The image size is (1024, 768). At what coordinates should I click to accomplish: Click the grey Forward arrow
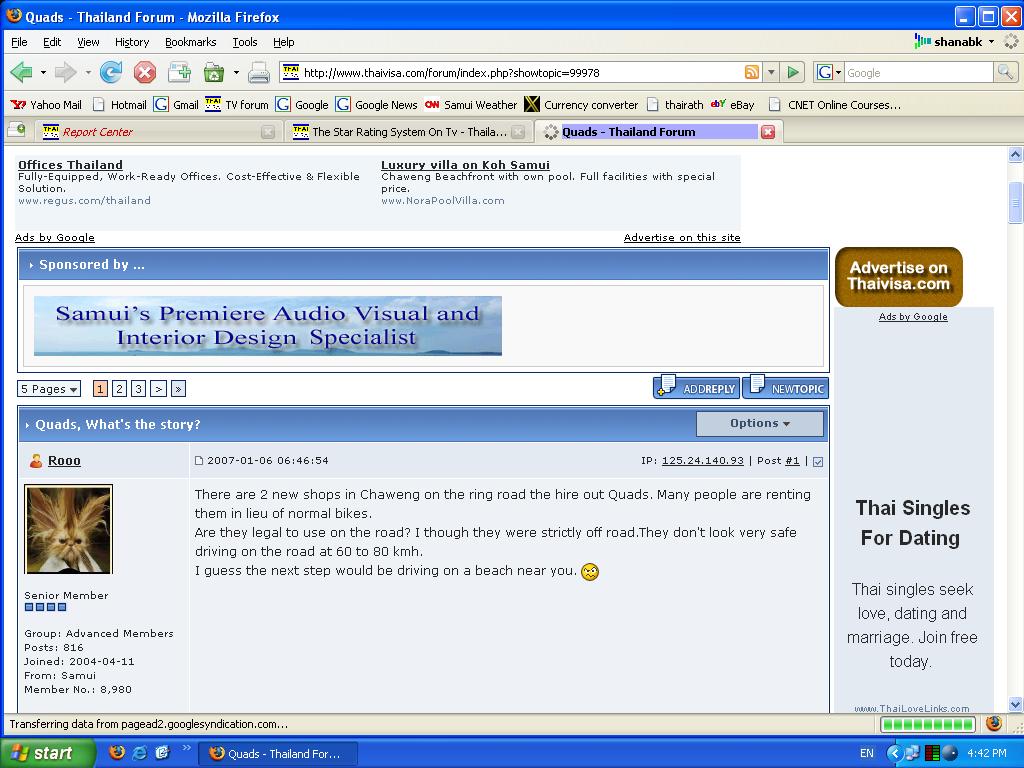[x=65, y=72]
